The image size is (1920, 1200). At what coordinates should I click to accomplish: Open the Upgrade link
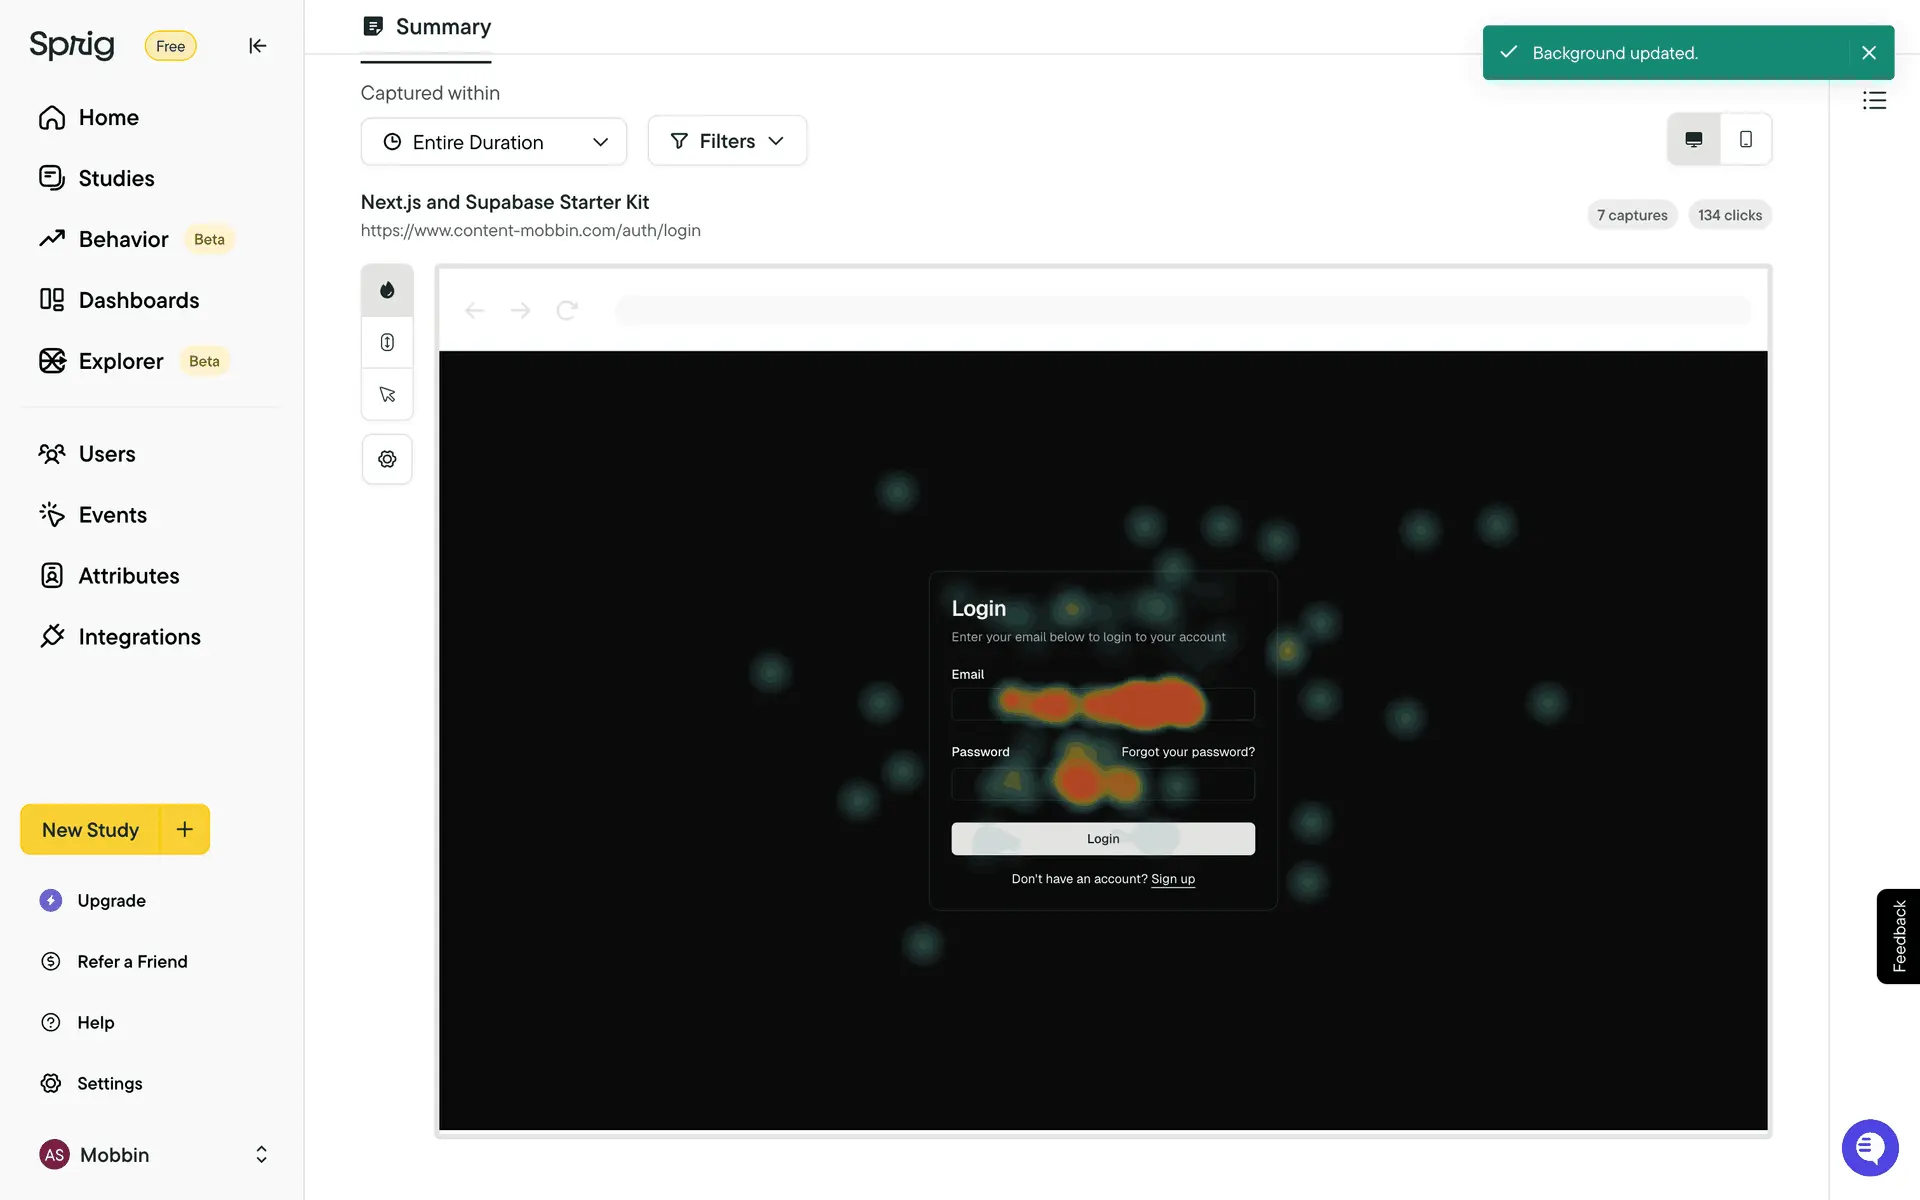tap(111, 900)
